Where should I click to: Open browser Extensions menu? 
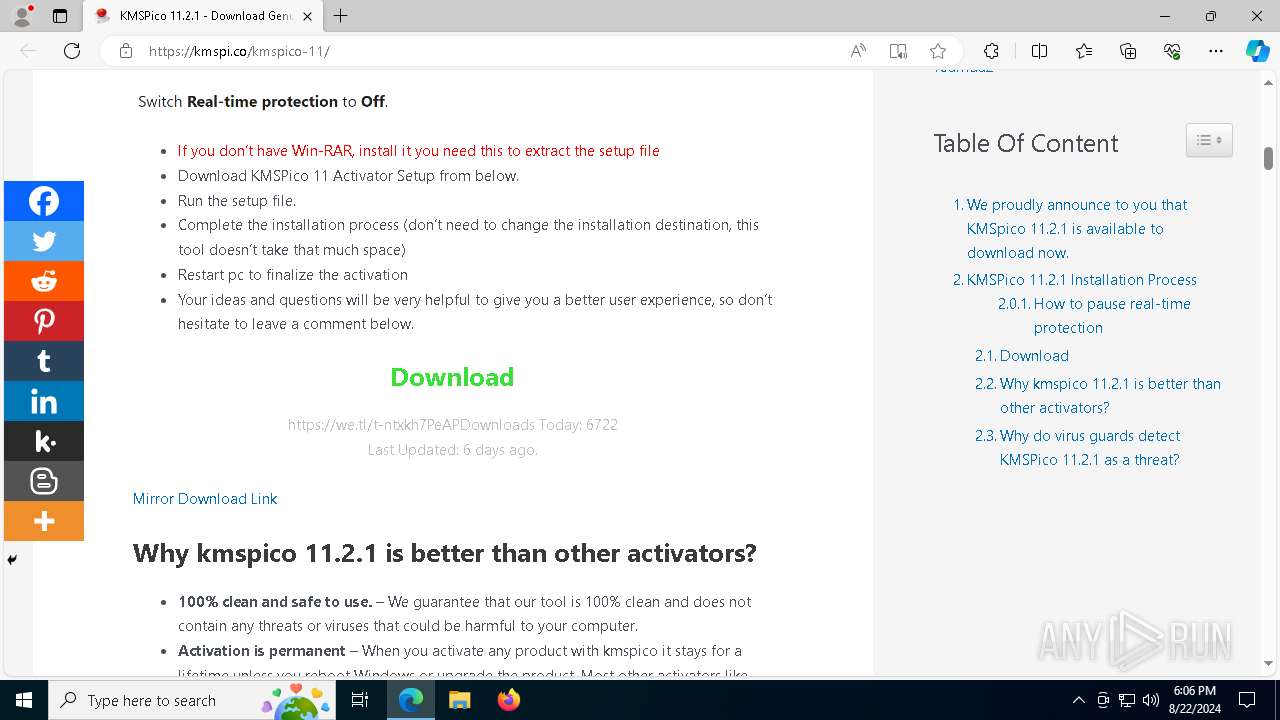991,51
